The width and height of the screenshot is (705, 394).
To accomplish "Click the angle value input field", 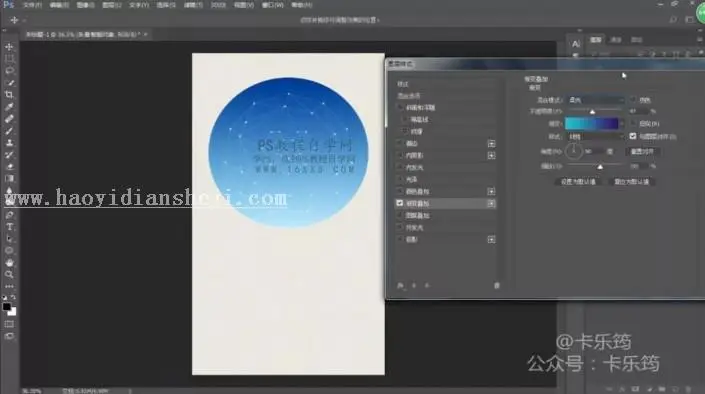I will point(594,152).
